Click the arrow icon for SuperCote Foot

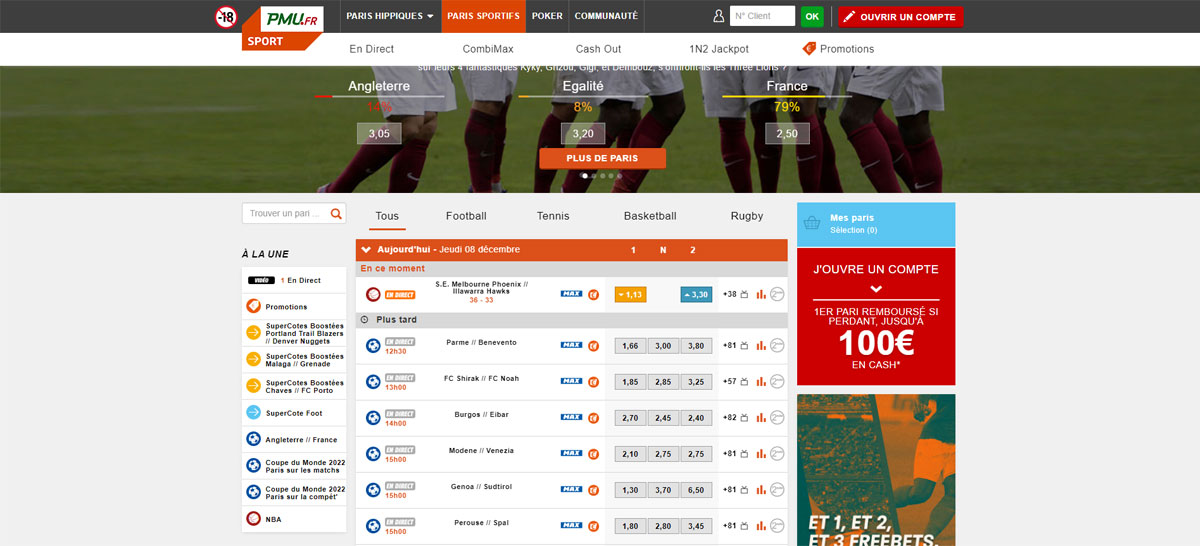pos(254,412)
